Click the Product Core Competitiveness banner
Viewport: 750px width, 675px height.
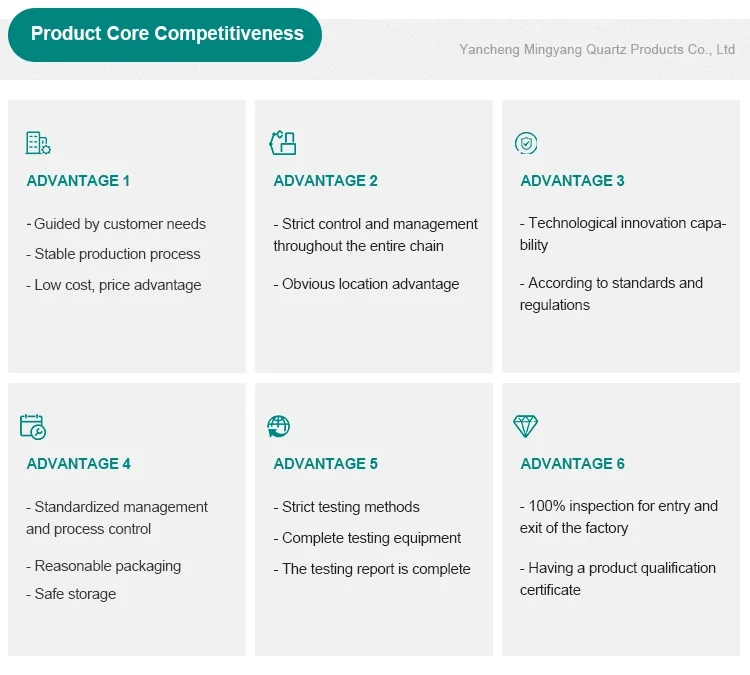[x=165, y=34]
